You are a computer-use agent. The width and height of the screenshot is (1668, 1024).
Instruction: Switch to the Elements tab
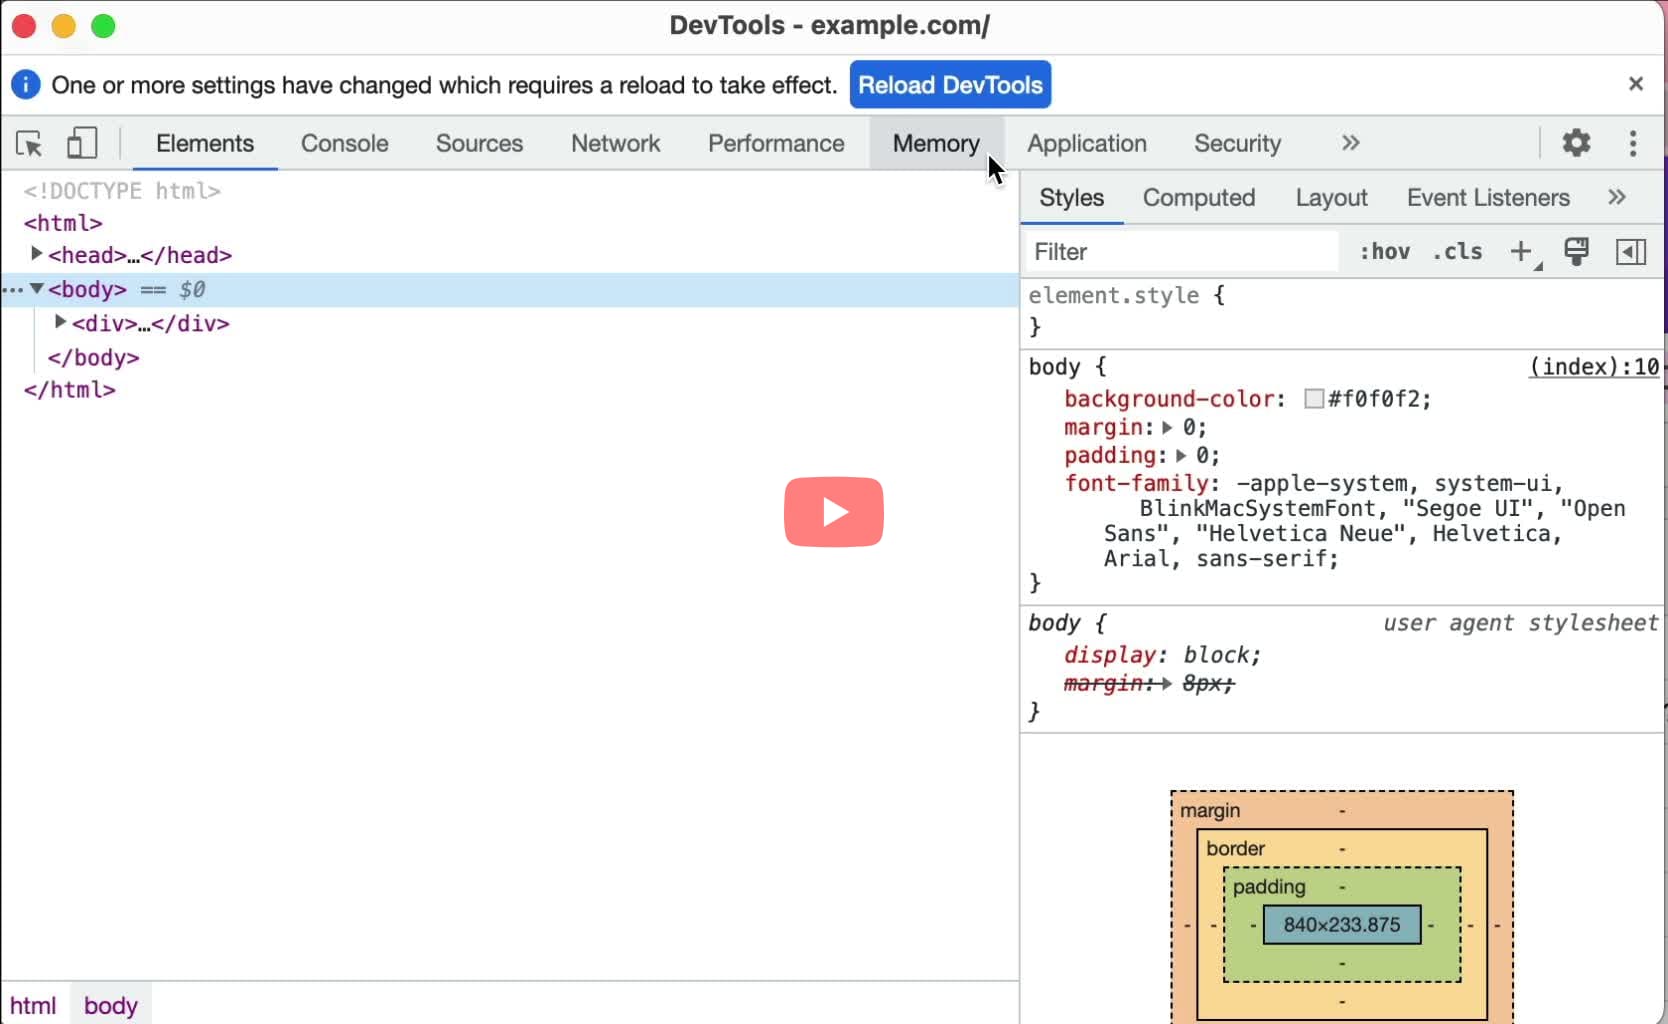point(205,143)
